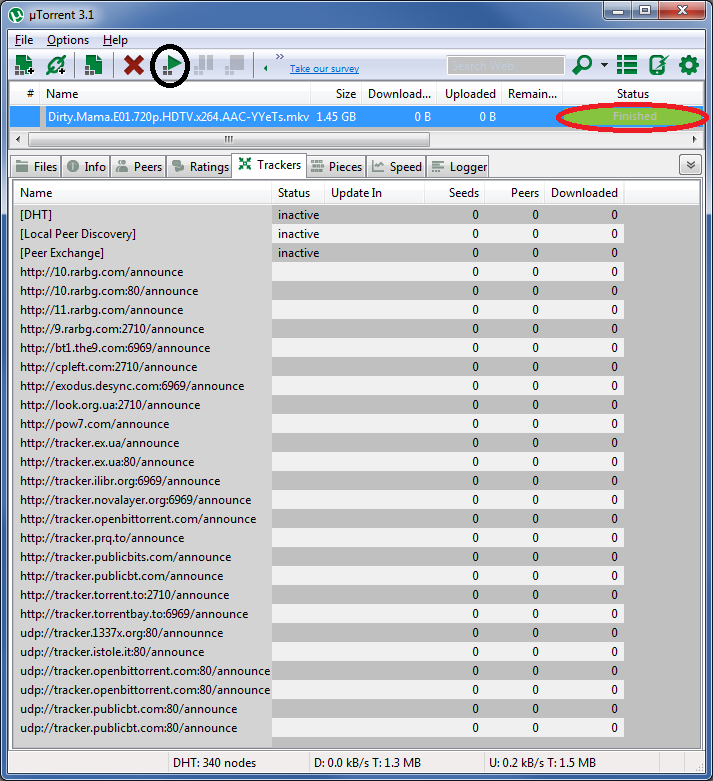This screenshot has height=781, width=713.
Task: Select the [DHT] tracker row
Action: [x=319, y=215]
